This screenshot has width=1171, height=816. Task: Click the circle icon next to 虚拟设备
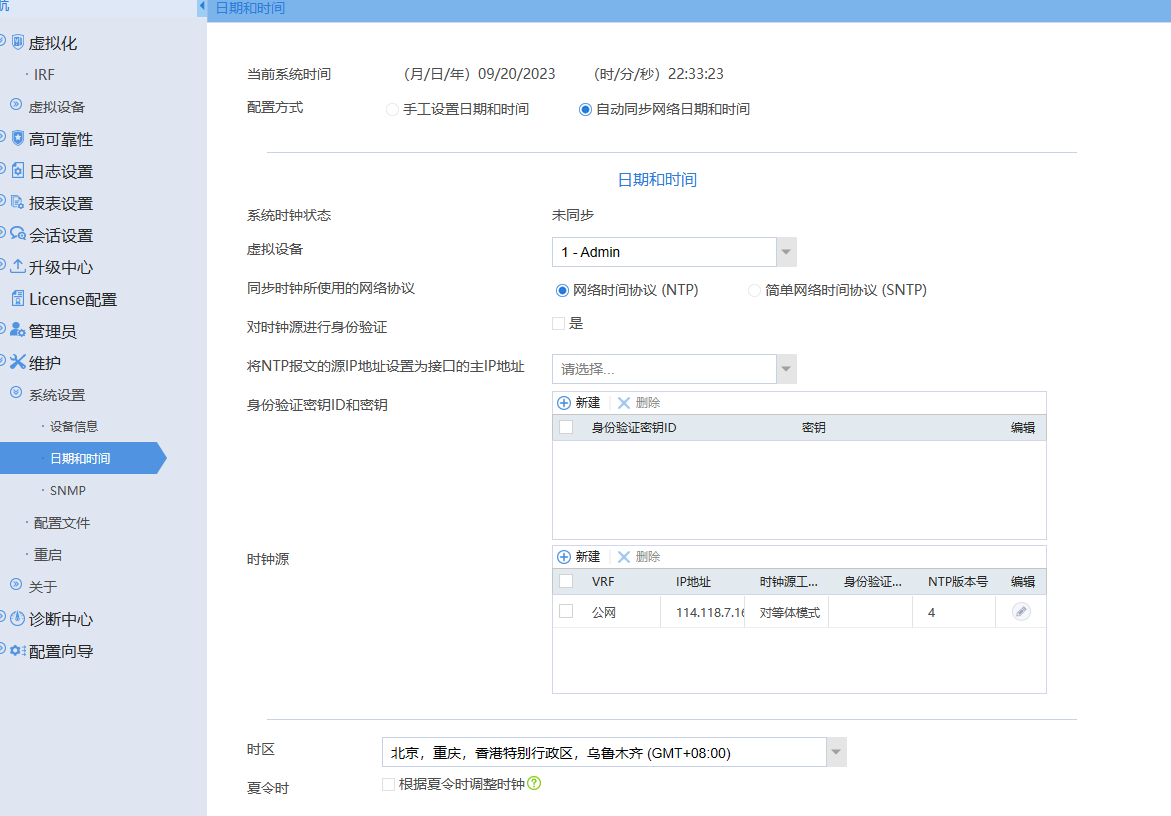[16, 105]
